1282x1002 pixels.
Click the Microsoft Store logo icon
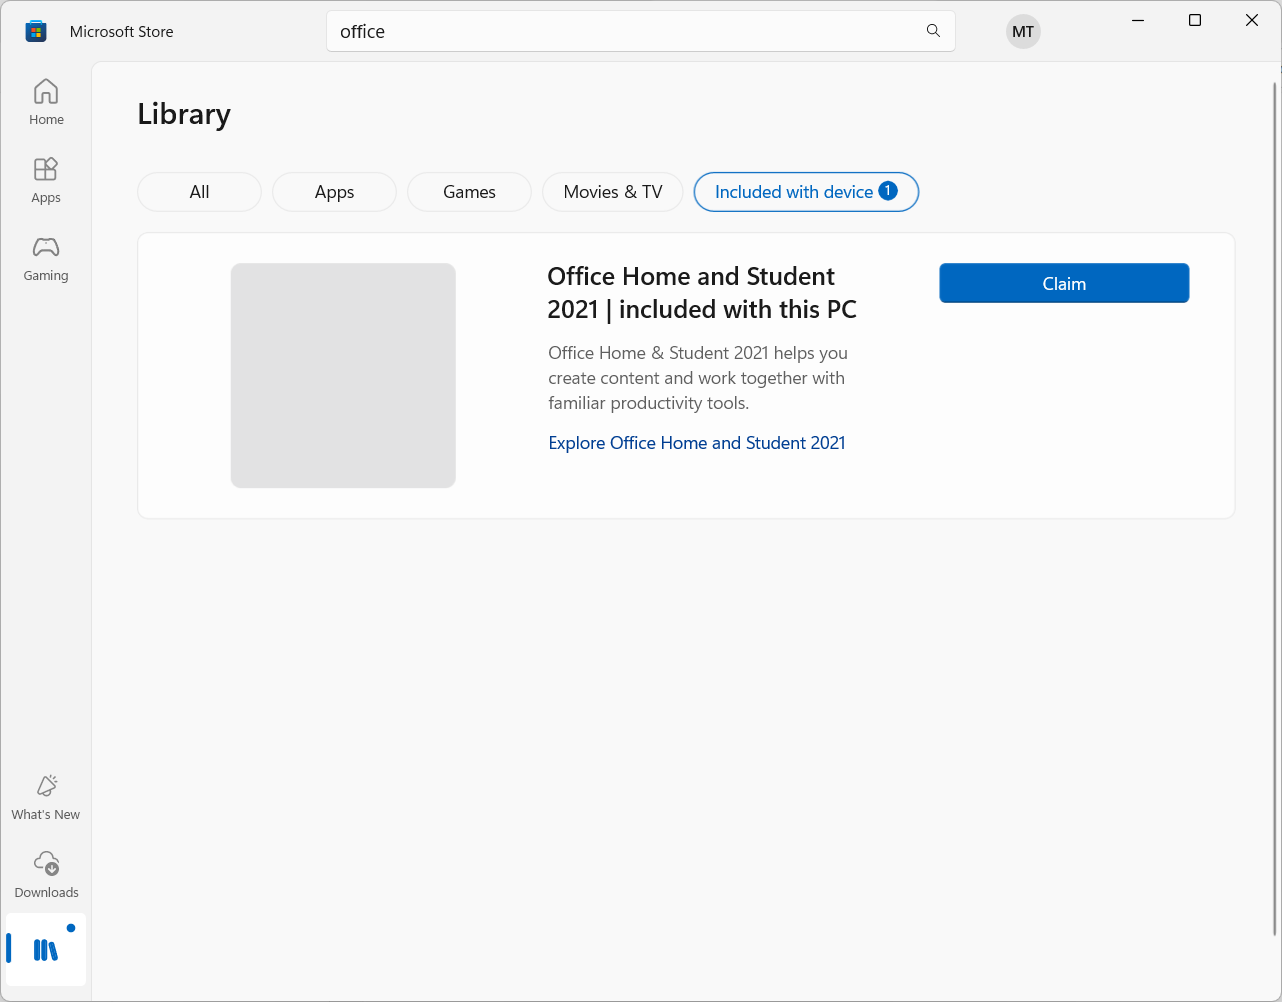coord(36,31)
